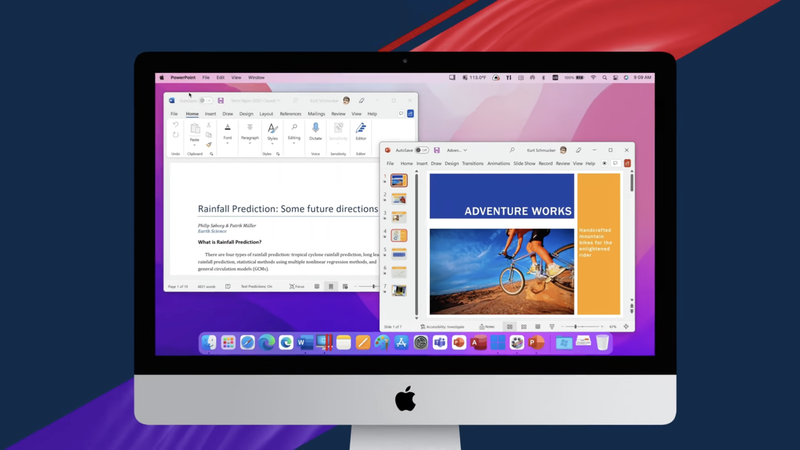Open the Transitions tab in PowerPoint
Viewport: 800px width, 450px height.
coord(472,163)
